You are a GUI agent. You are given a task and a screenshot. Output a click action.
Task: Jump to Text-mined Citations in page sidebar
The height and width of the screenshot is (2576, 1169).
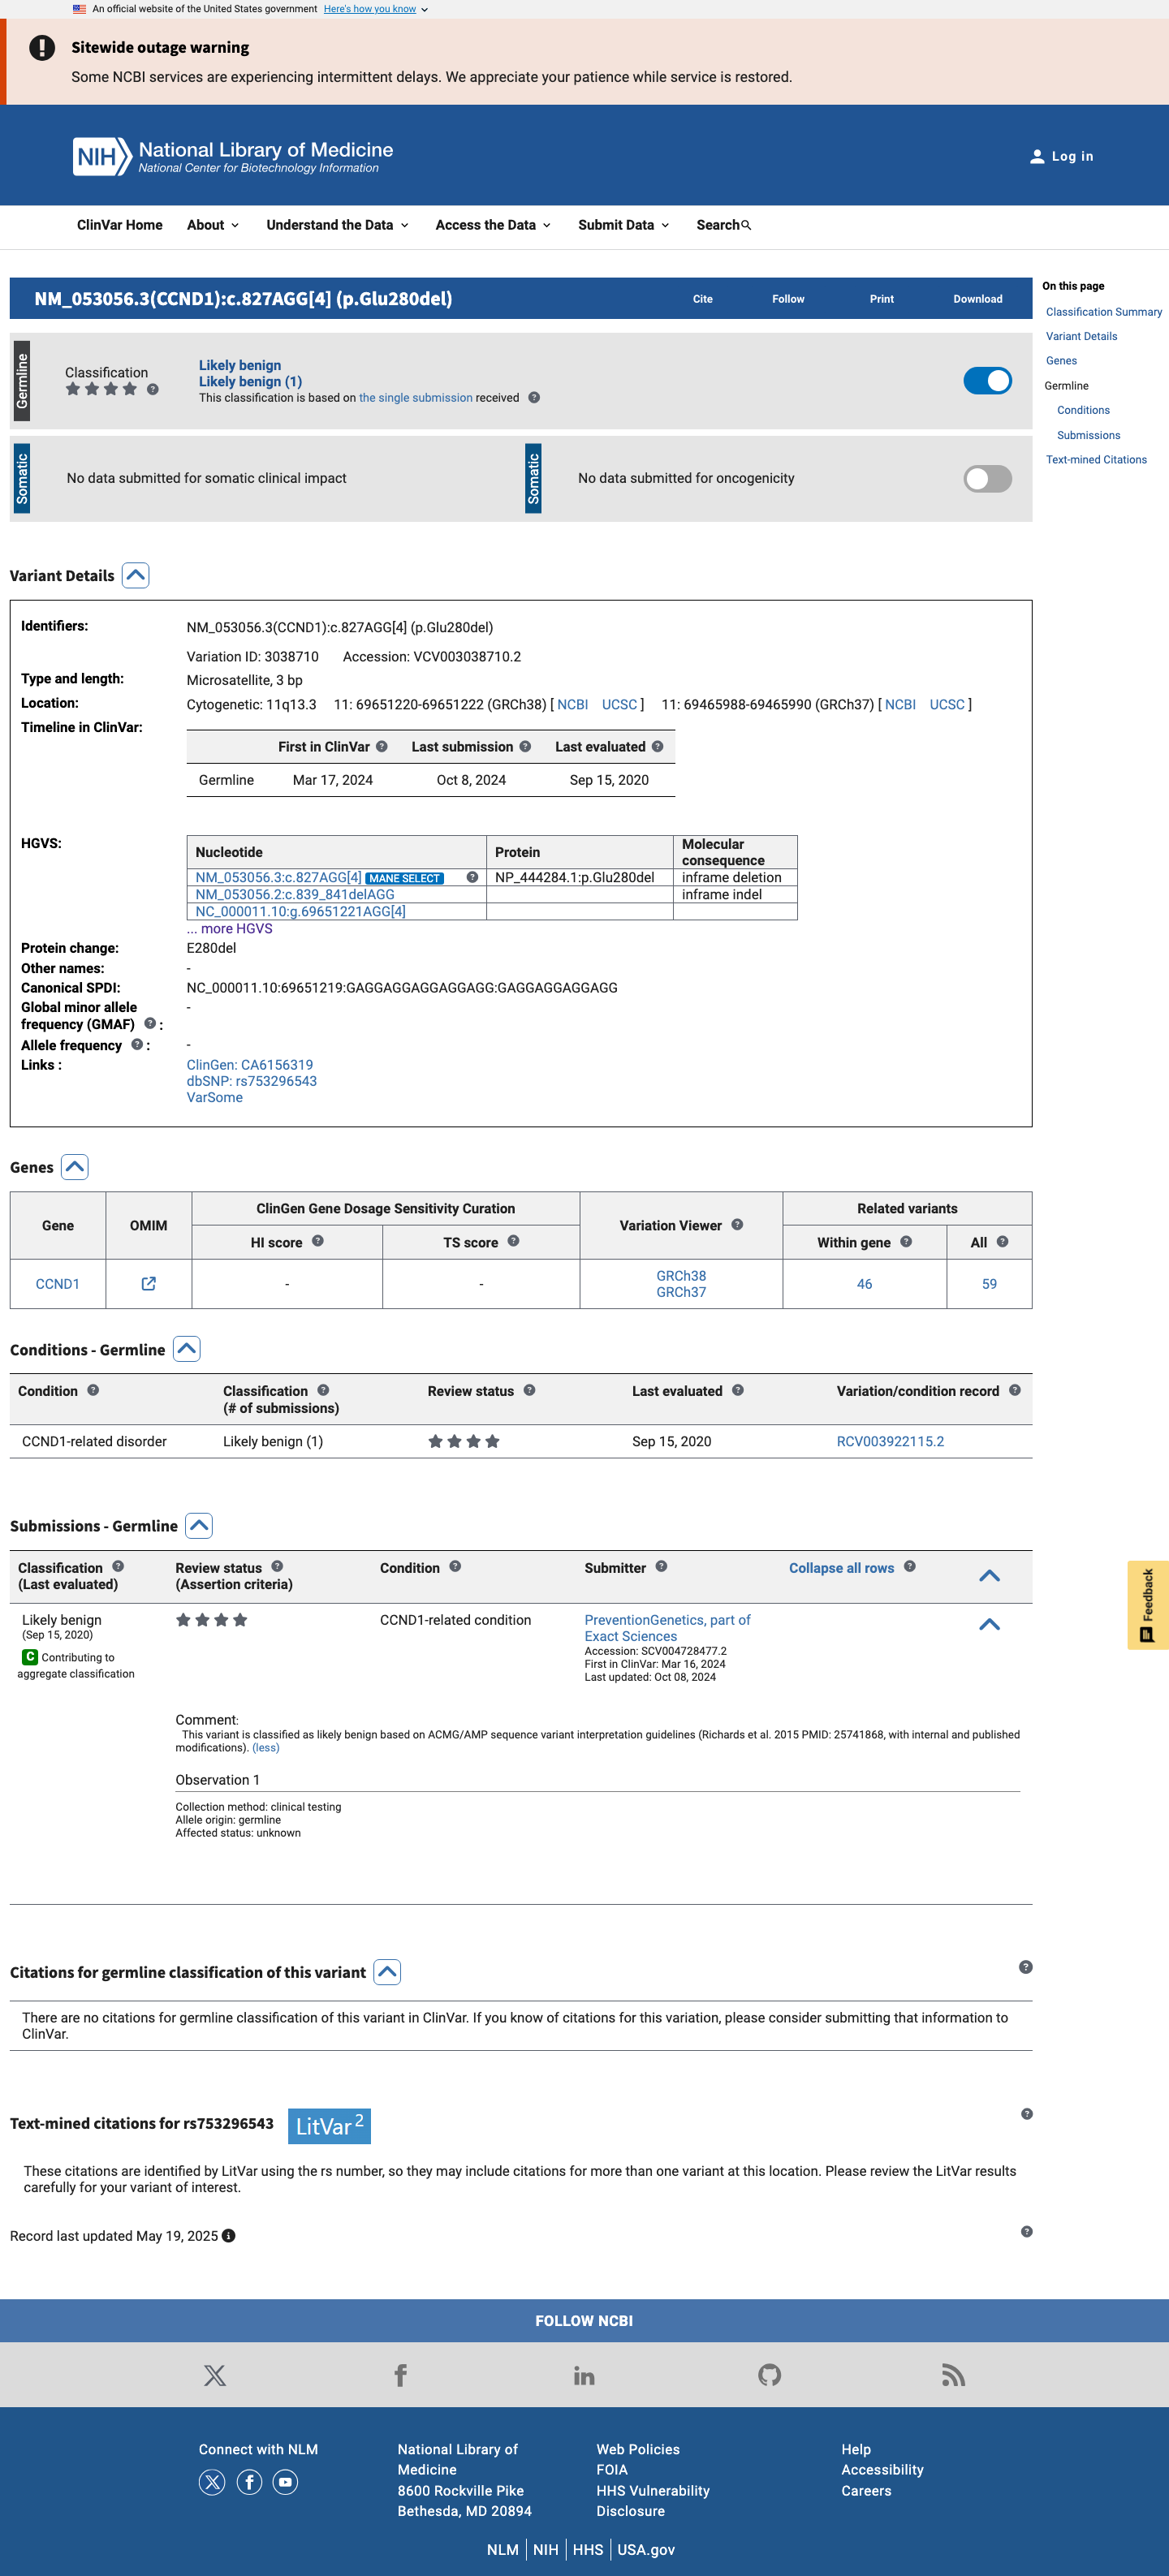point(1096,460)
